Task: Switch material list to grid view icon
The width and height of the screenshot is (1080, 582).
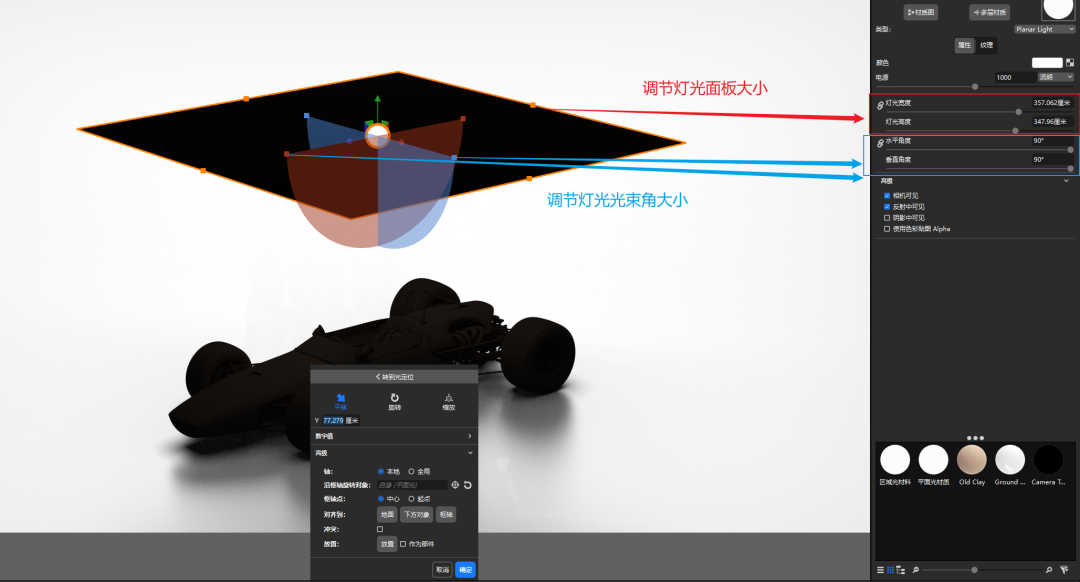Action: coord(891,570)
